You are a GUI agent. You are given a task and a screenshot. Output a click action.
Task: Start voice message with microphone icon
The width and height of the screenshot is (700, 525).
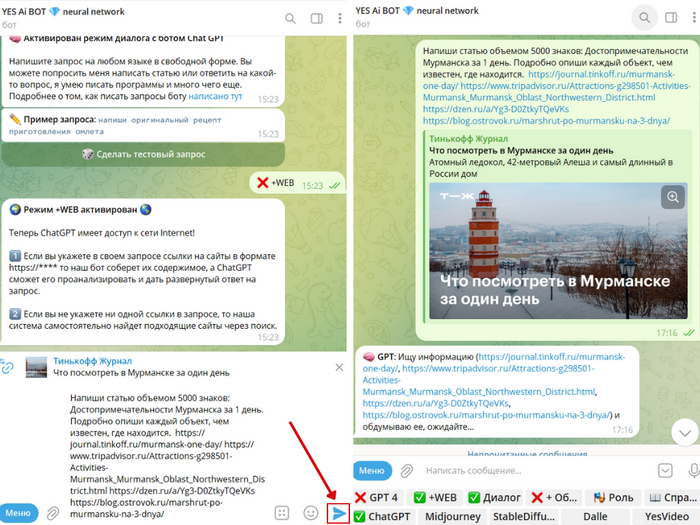coord(694,471)
